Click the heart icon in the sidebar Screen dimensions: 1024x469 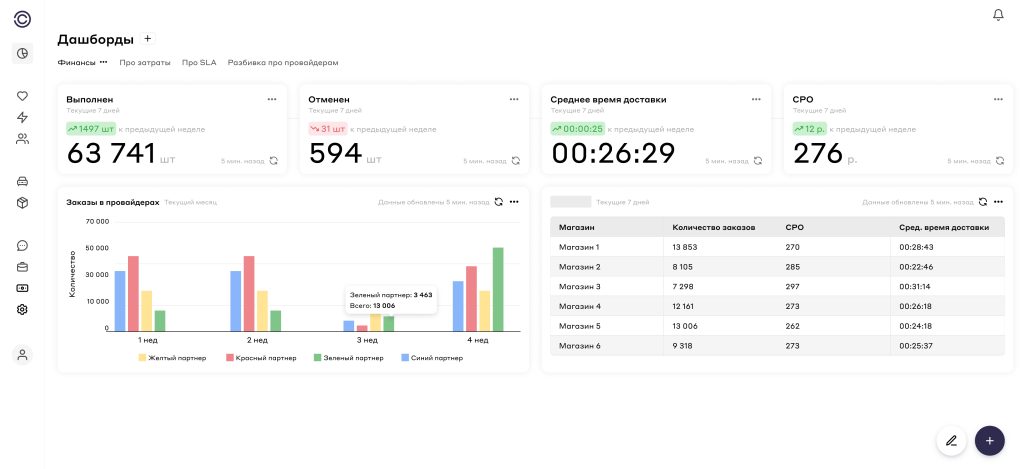[x=22, y=96]
